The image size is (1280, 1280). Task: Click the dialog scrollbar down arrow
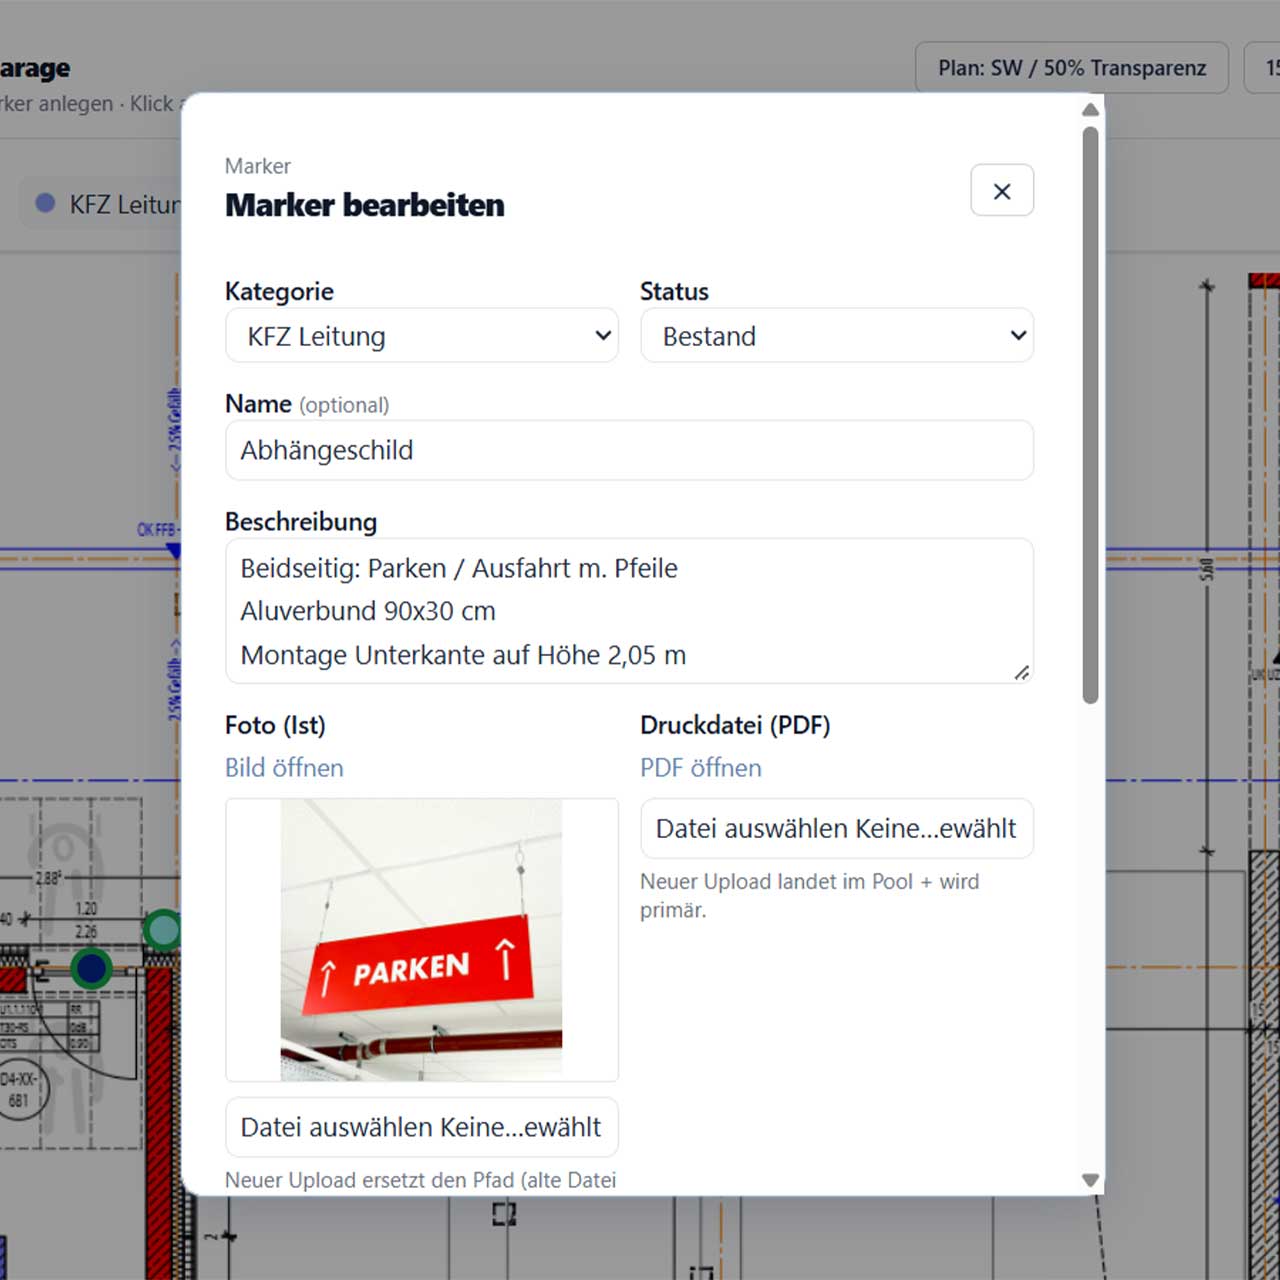pyautogui.click(x=1091, y=1180)
